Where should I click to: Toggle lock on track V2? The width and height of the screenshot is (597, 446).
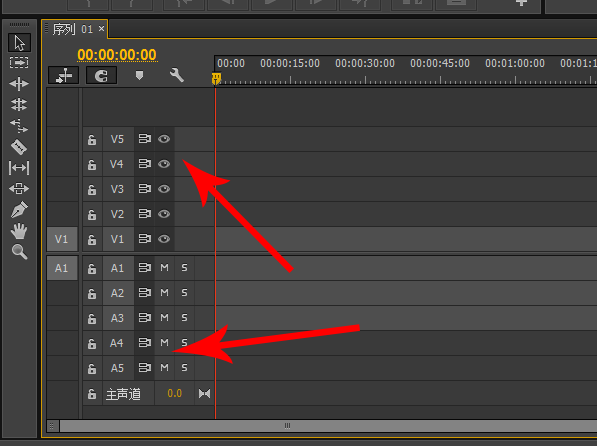[92, 214]
